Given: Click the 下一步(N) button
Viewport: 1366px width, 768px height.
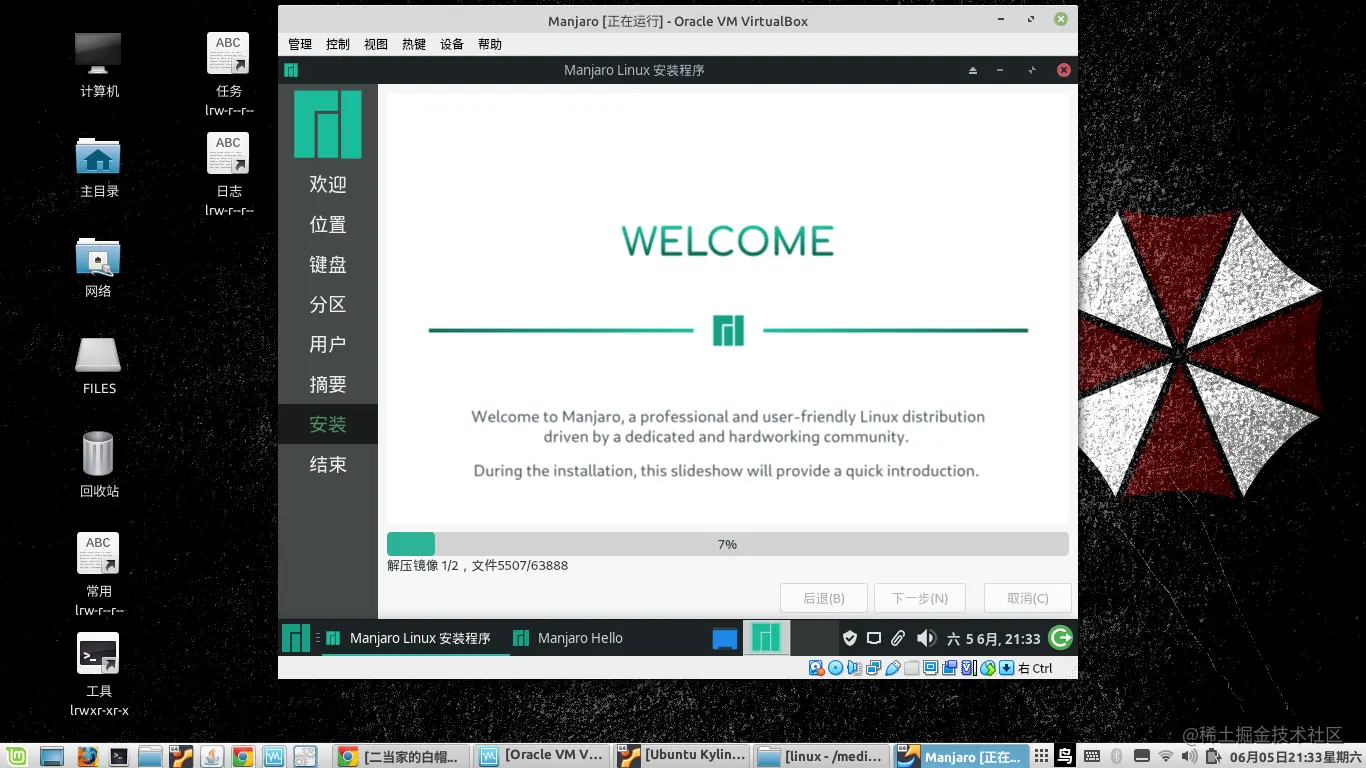Looking at the screenshot, I should pyautogui.click(x=919, y=598).
